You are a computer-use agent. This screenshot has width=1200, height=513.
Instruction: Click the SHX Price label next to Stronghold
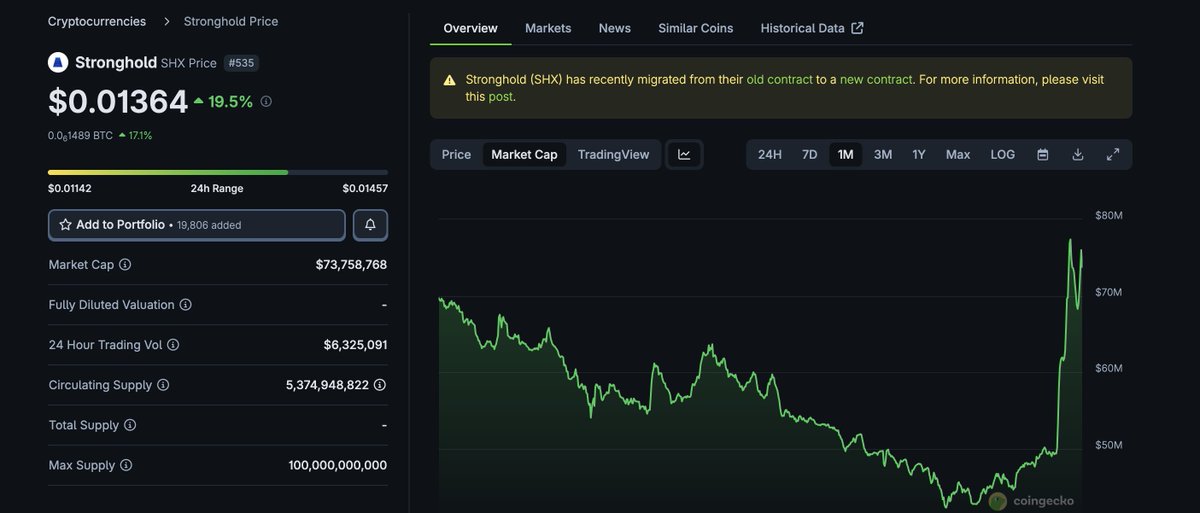[189, 63]
